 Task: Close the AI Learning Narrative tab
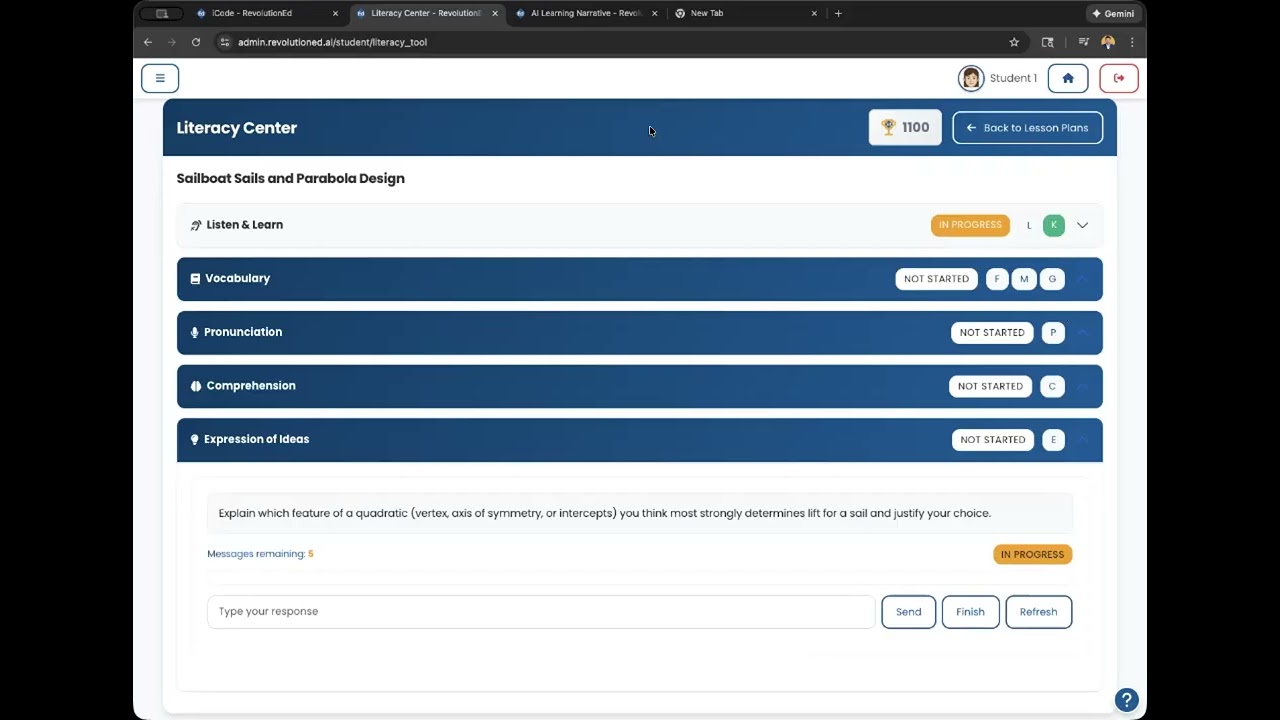coord(654,13)
